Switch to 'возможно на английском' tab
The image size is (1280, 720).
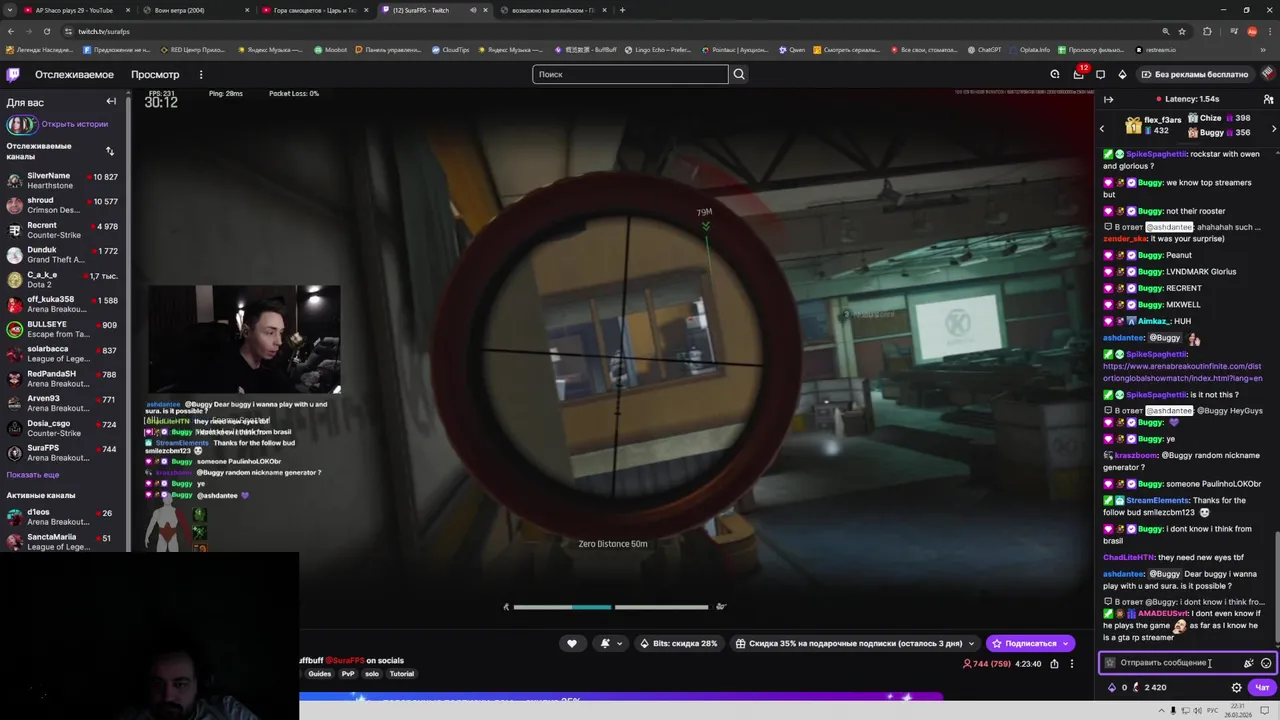coord(552,10)
